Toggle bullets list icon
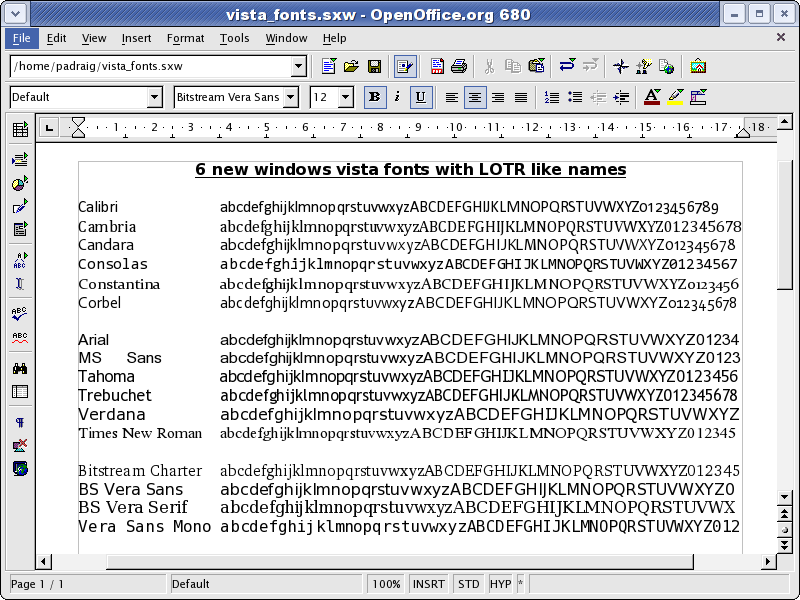The height and width of the screenshot is (600, 800). pyautogui.click(x=575, y=97)
